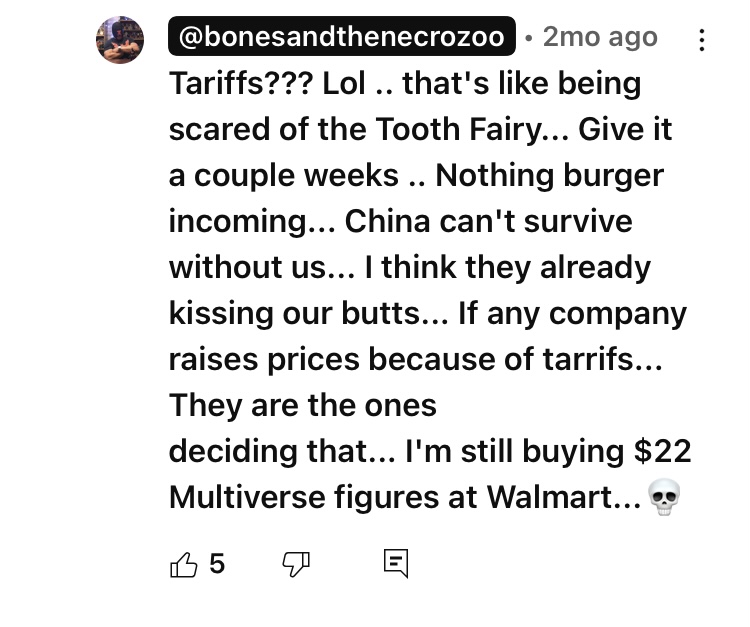This screenshot has width=750, height=627.
Task: Click the text 'China can't survive'
Action: click(x=488, y=221)
